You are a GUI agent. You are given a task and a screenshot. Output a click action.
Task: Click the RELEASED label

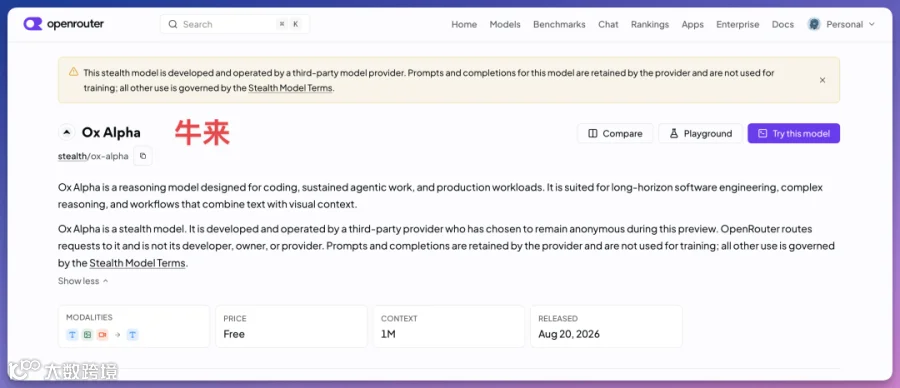pos(558,318)
